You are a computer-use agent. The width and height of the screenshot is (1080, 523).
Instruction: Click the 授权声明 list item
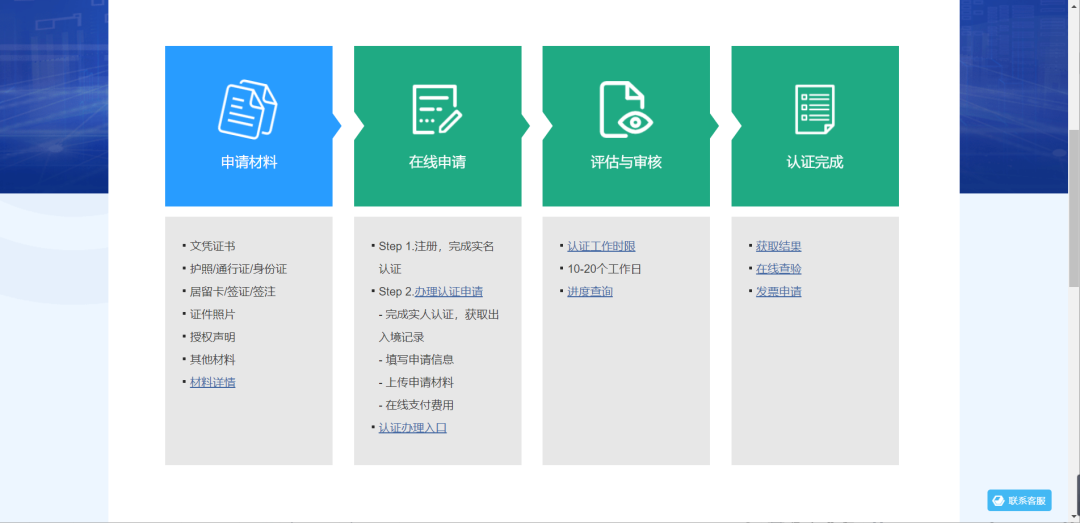pyautogui.click(x=213, y=337)
